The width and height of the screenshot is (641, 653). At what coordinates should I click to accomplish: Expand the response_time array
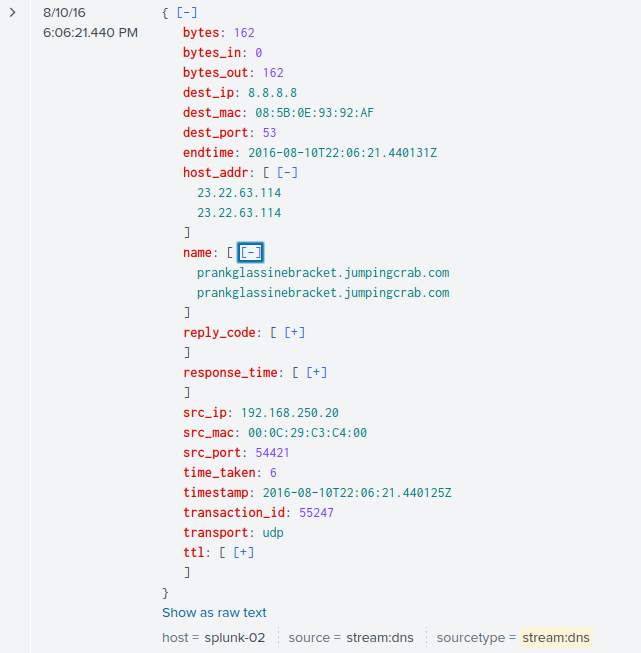pyautogui.click(x=317, y=372)
